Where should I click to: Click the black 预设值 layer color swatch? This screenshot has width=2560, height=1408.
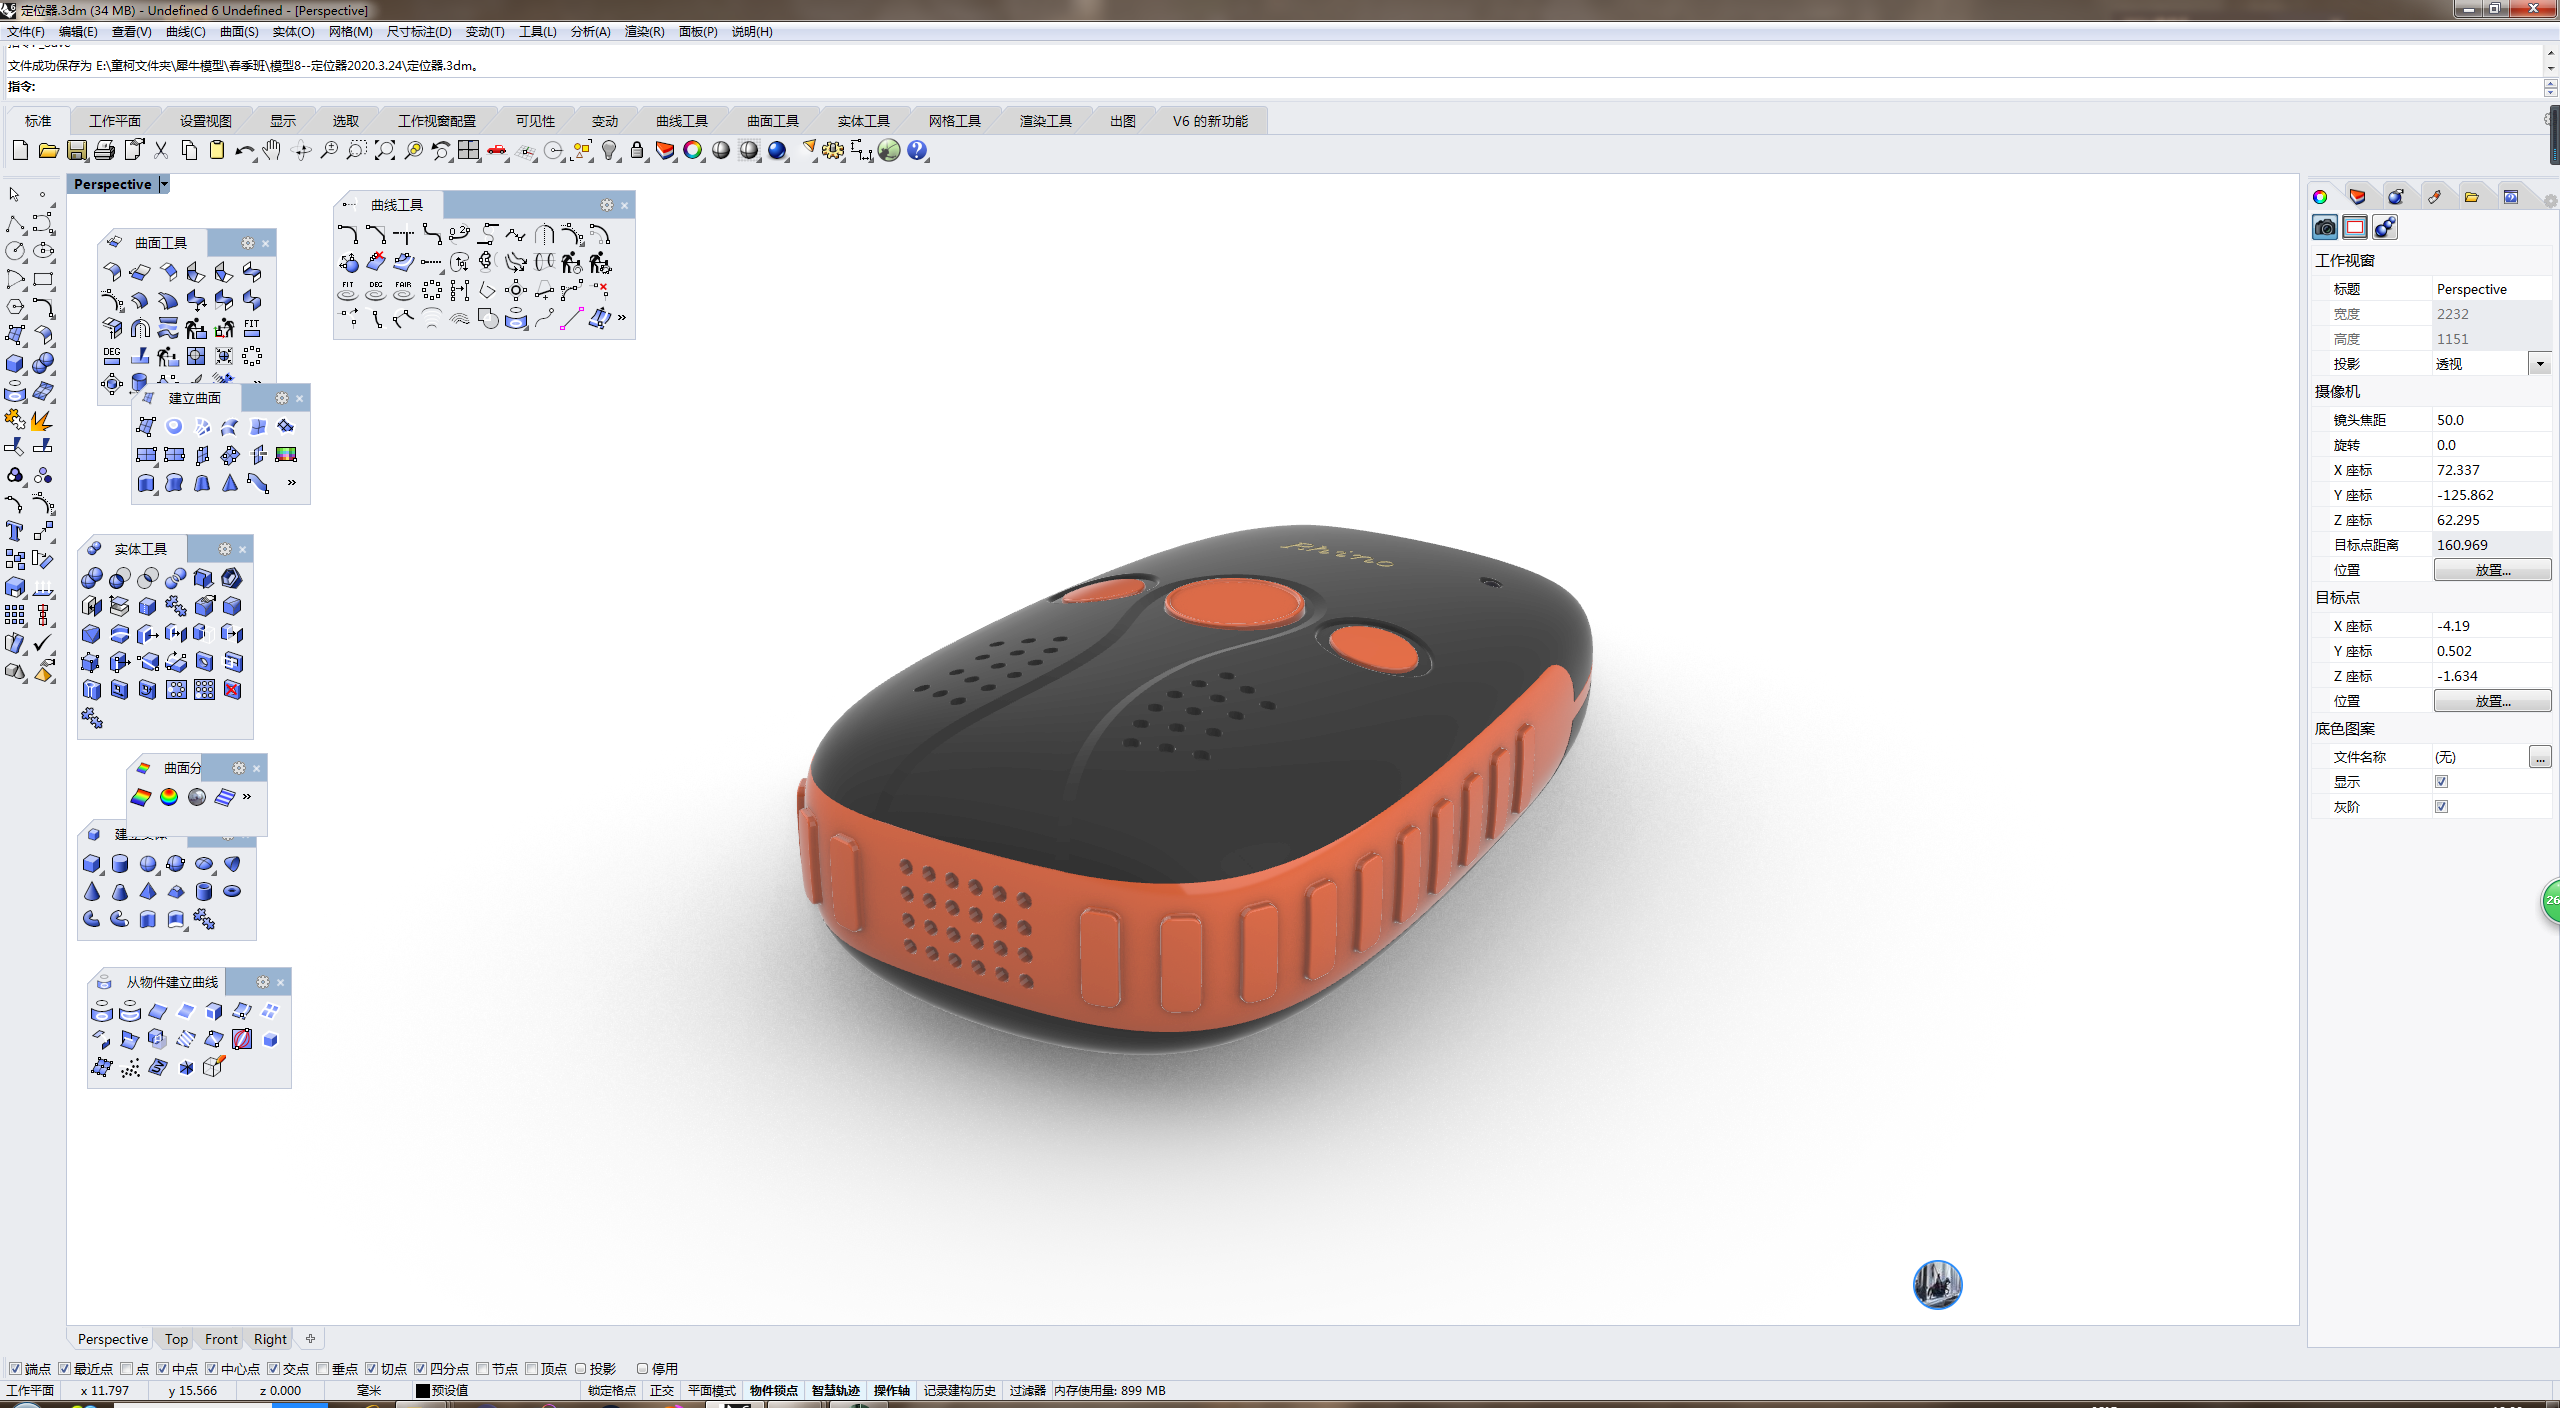(x=423, y=1391)
